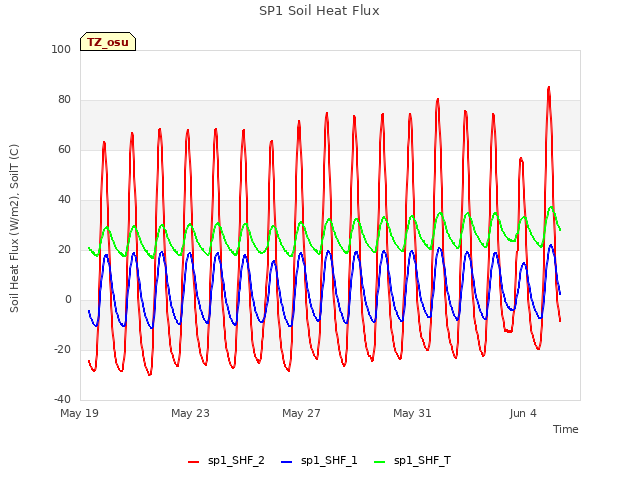This screenshot has width=640, height=480.
Task: Click the 60 y-axis tick label
Action: pos(64,149)
